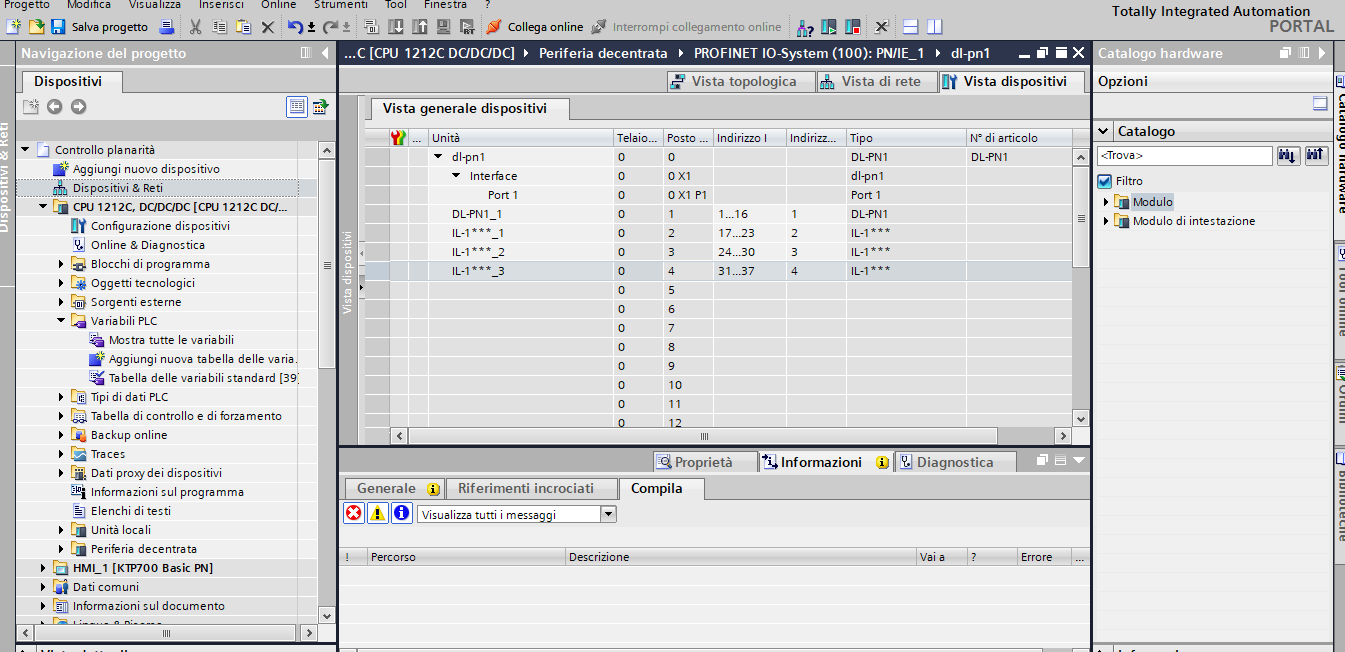The image size is (1345, 652).
Task: Click the back arrow in Dispositivi panel
Action: (x=54, y=106)
